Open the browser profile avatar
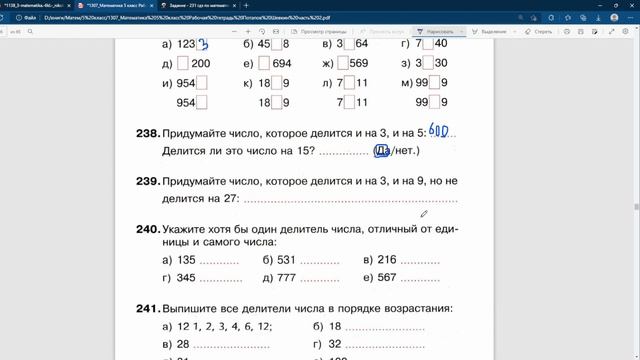The image size is (640, 360). point(614,18)
